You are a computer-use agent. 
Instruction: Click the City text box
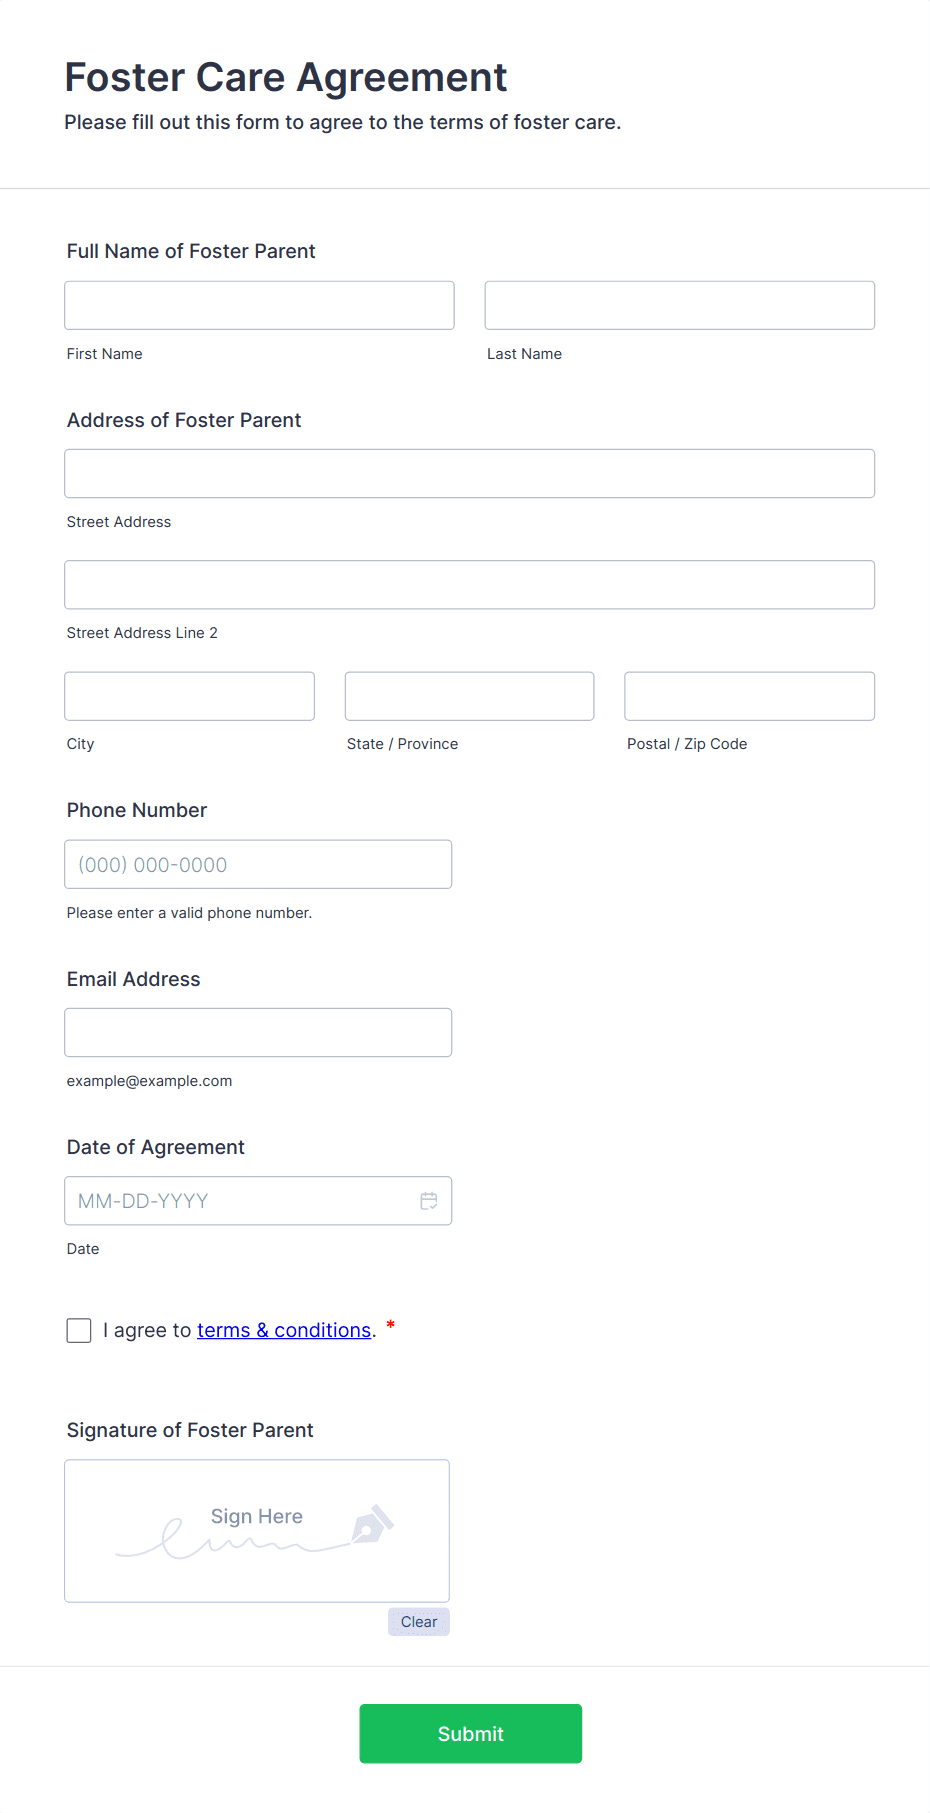[189, 696]
